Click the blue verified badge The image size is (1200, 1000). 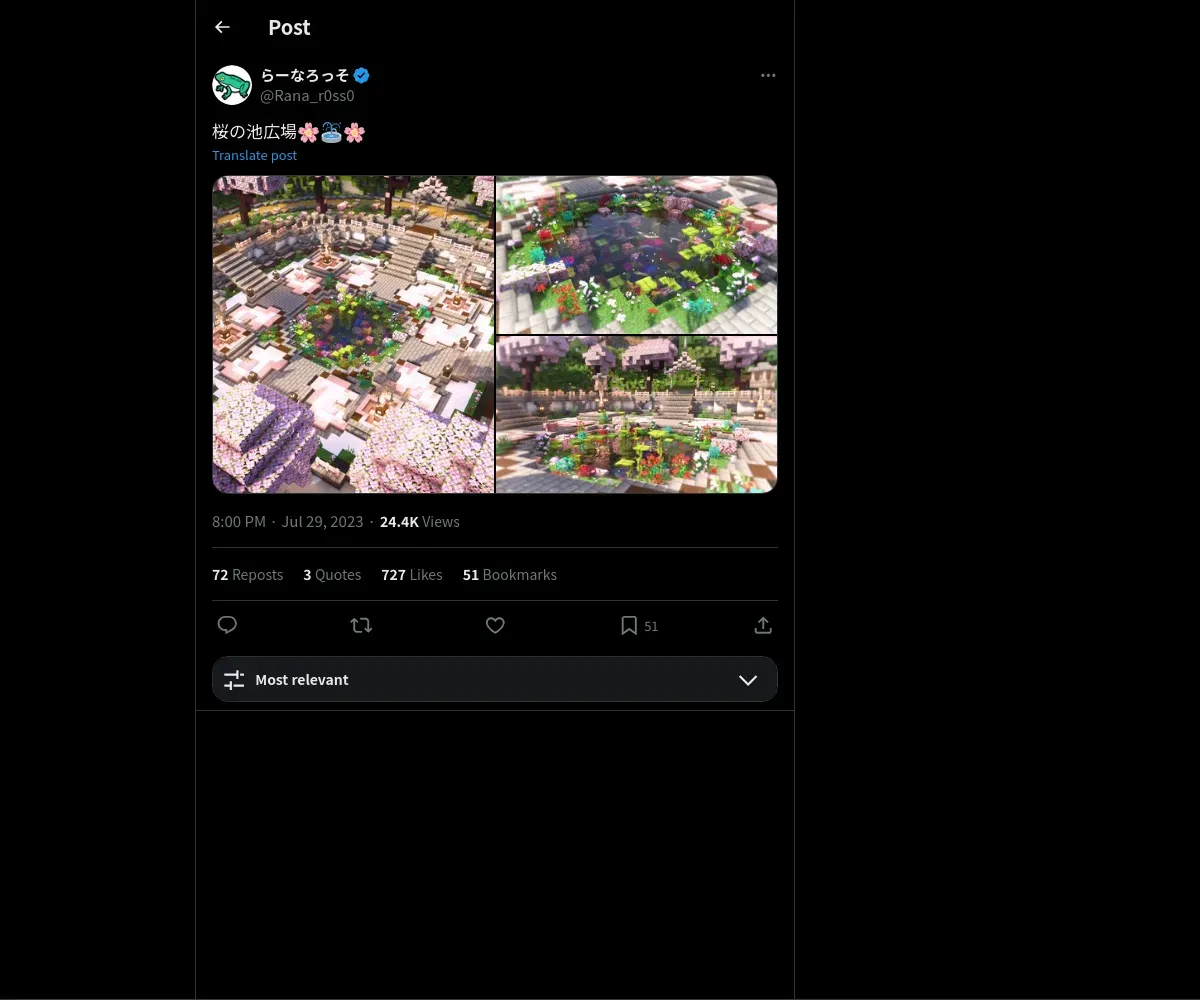[362, 75]
